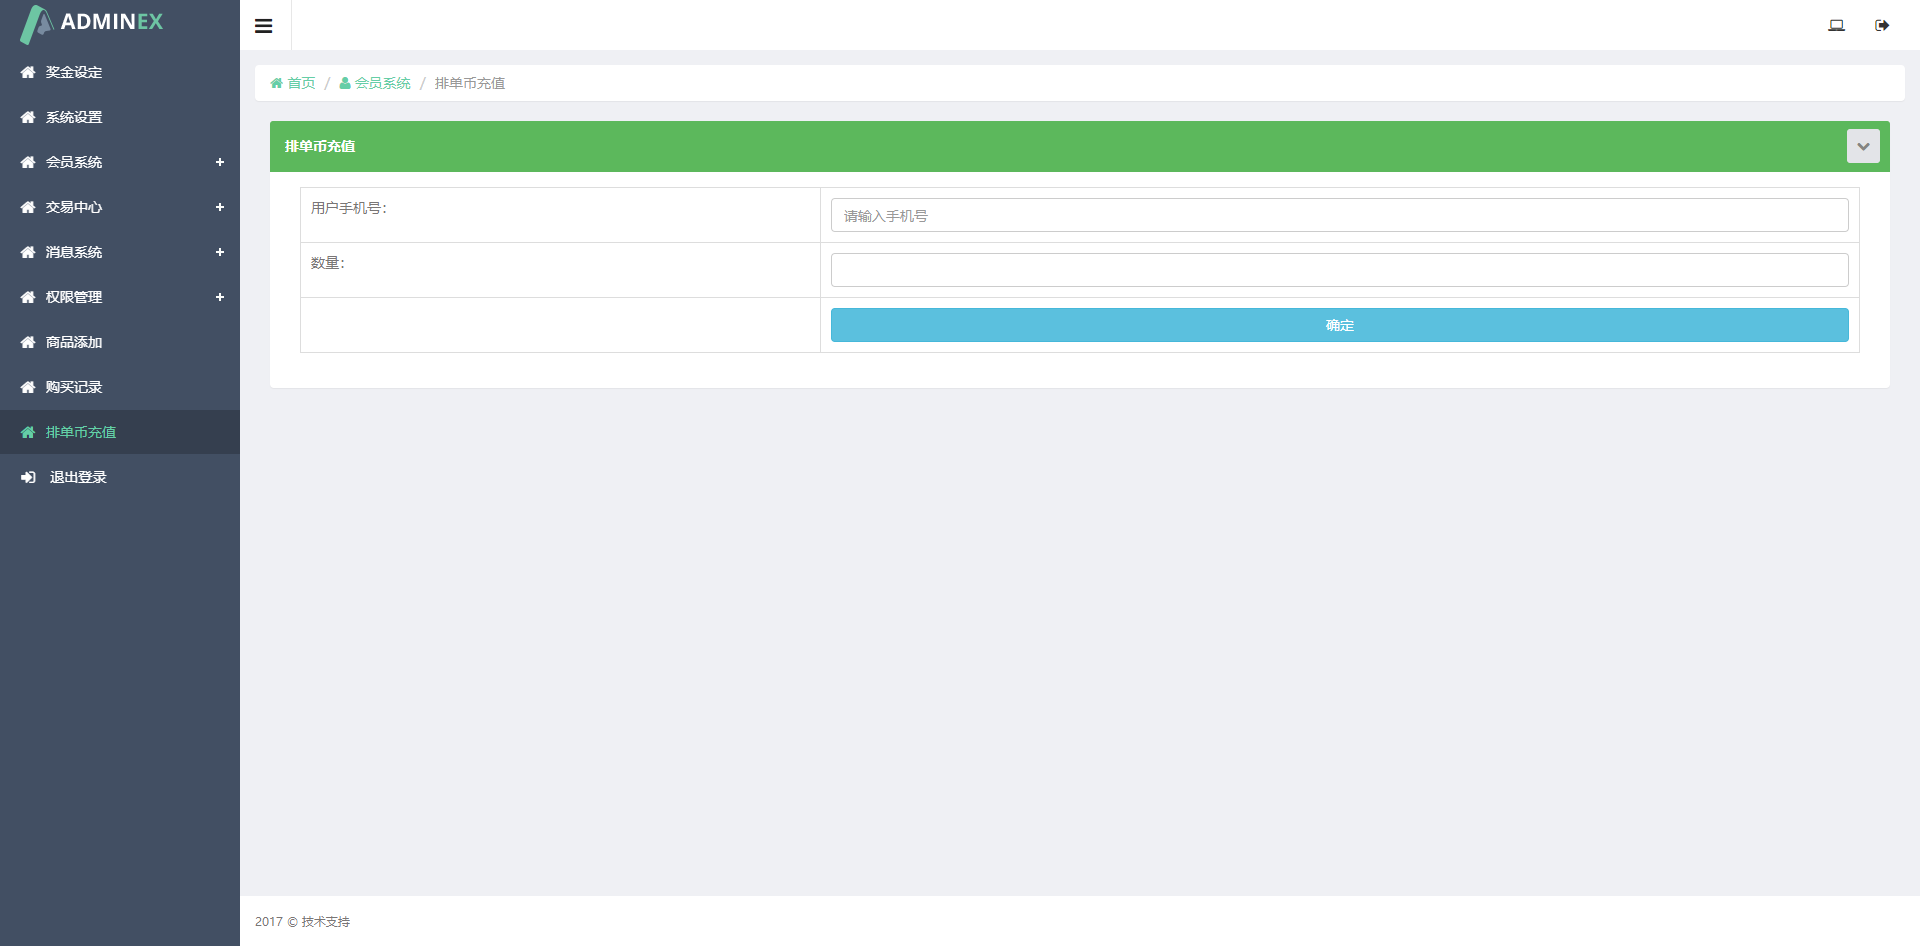Click the home icon in the breadcrumb
Screen dimensions: 1920x946
277,83
